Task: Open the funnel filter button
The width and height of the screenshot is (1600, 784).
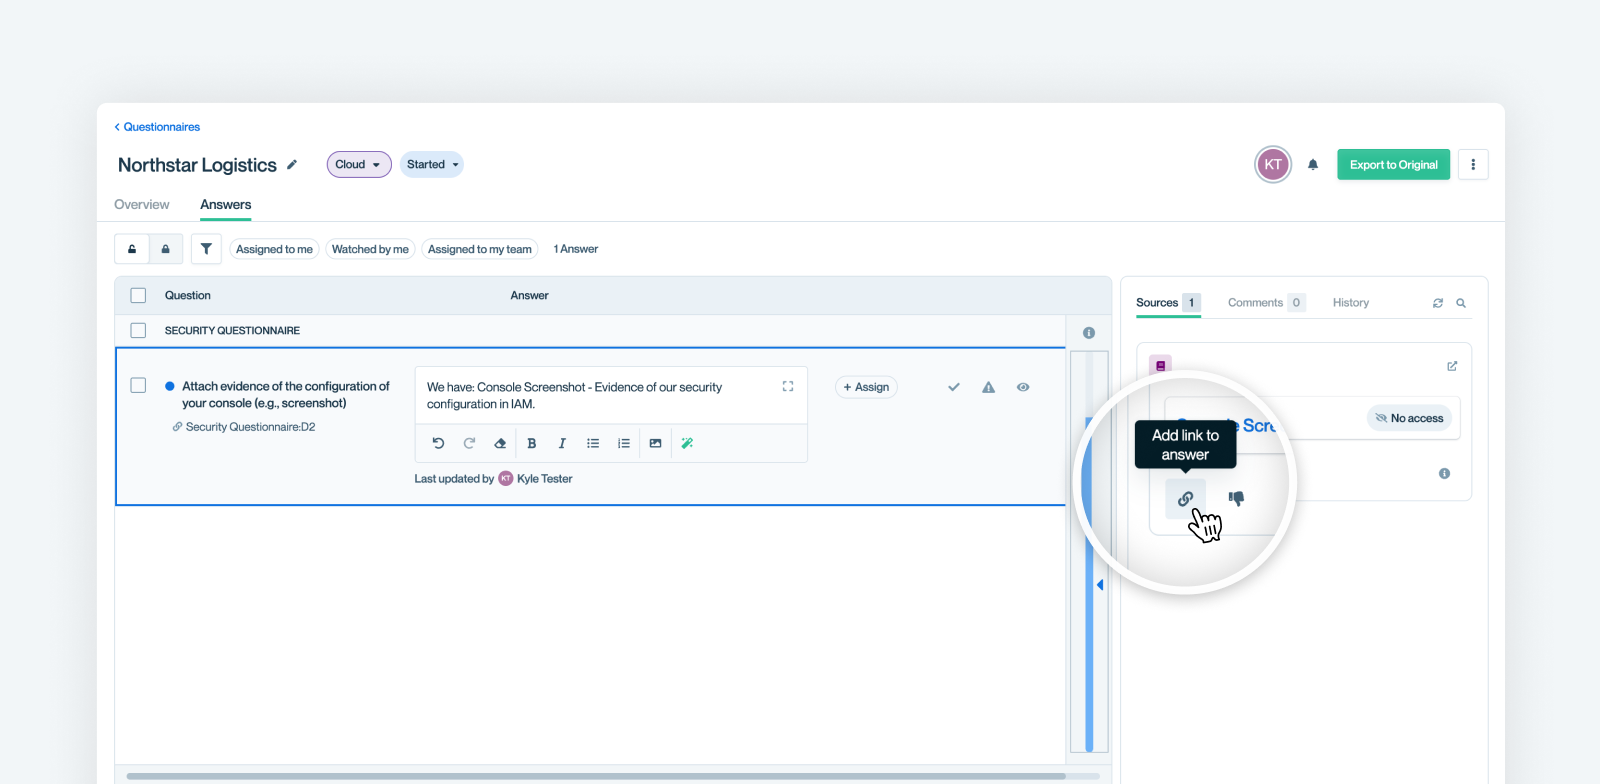Action: (x=206, y=249)
